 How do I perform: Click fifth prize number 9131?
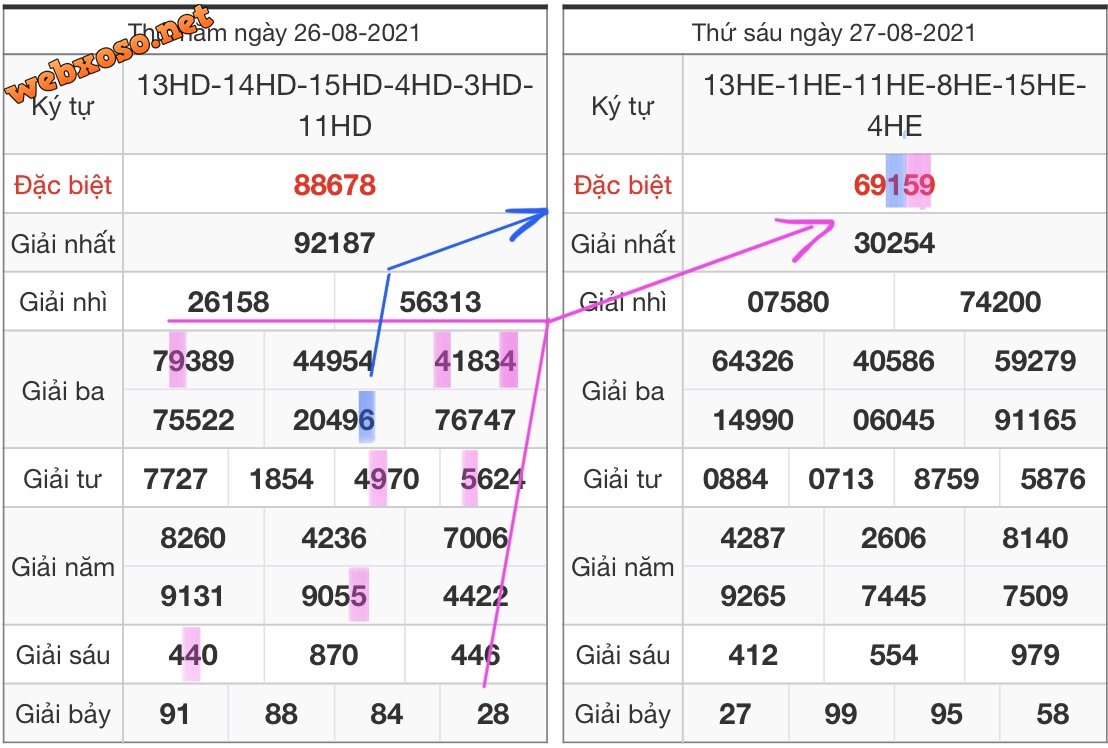193,596
